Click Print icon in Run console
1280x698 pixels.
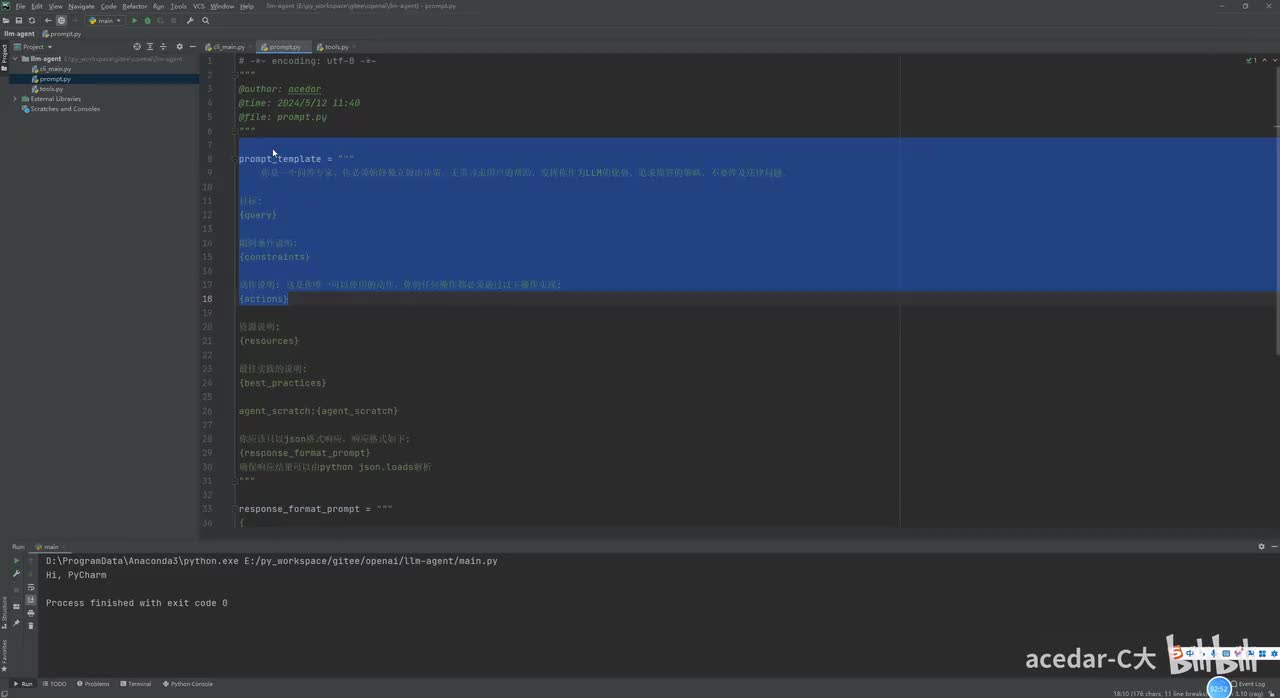click(x=31, y=613)
